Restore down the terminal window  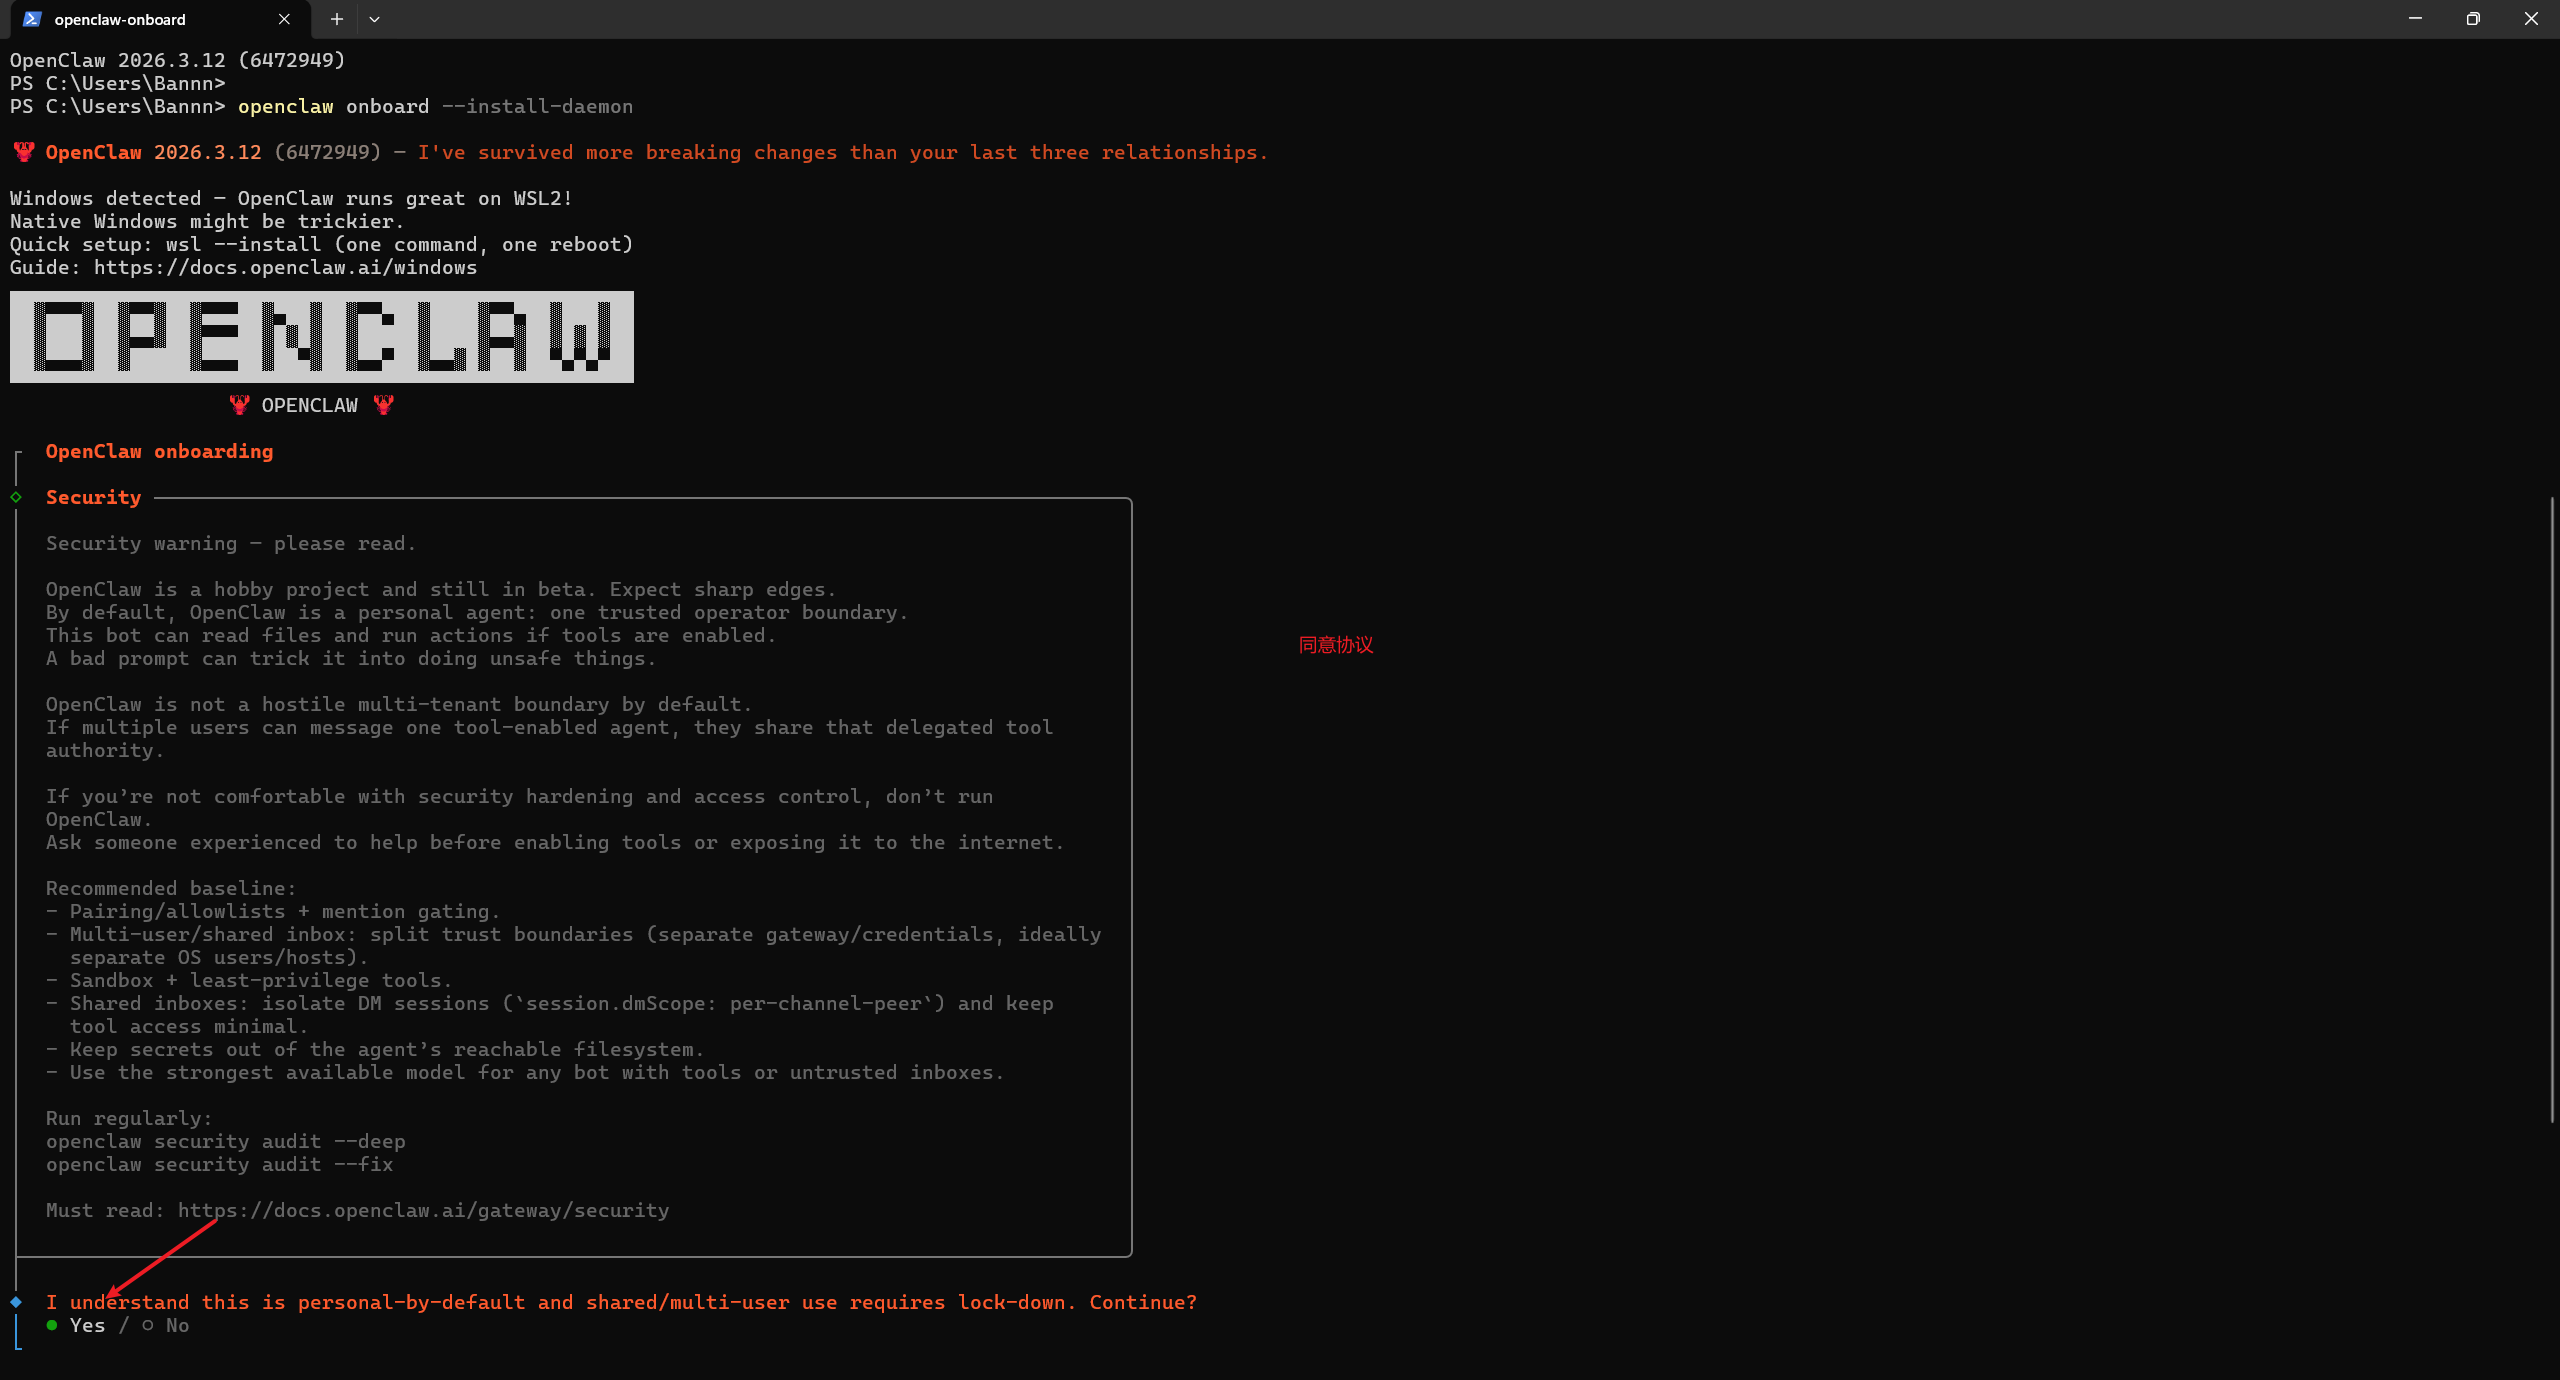2473,19
